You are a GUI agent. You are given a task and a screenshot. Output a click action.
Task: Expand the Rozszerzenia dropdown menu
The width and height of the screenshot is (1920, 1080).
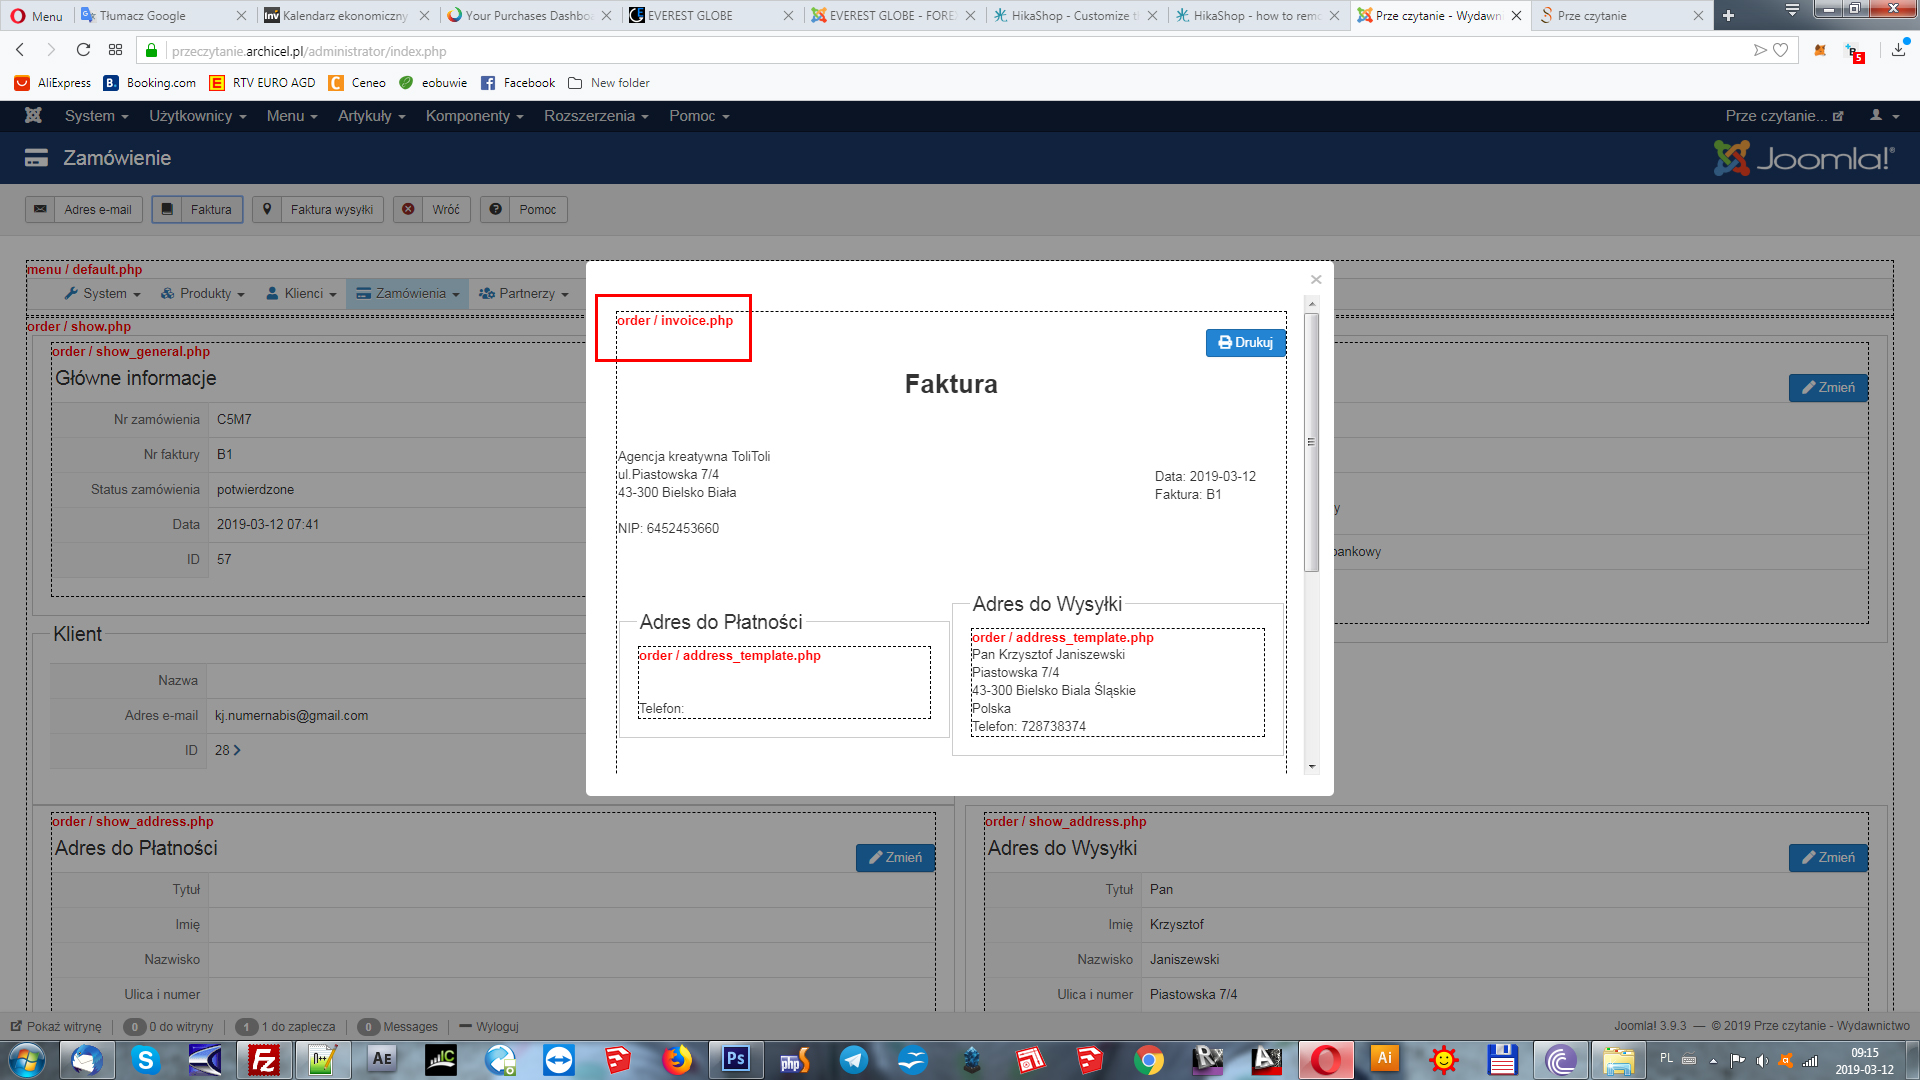point(596,116)
